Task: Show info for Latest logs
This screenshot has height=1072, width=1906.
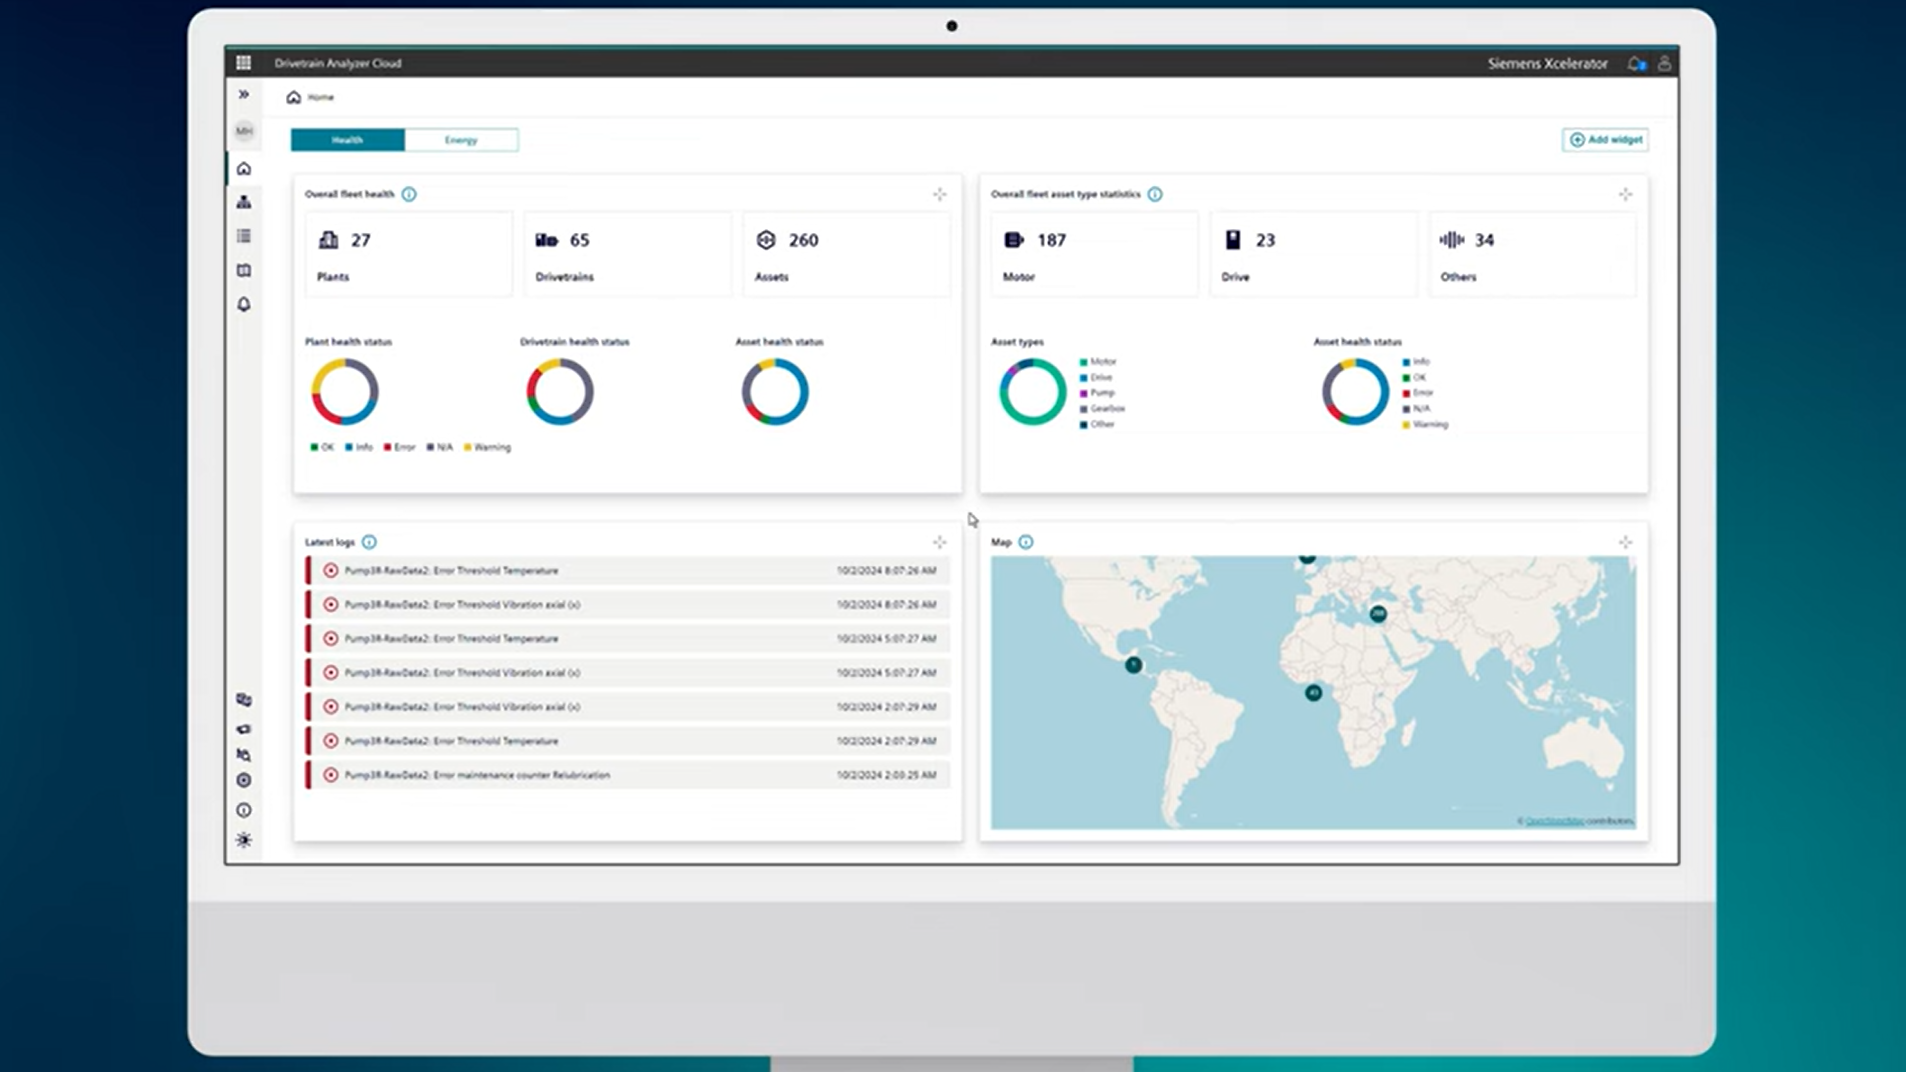Action: tap(369, 542)
